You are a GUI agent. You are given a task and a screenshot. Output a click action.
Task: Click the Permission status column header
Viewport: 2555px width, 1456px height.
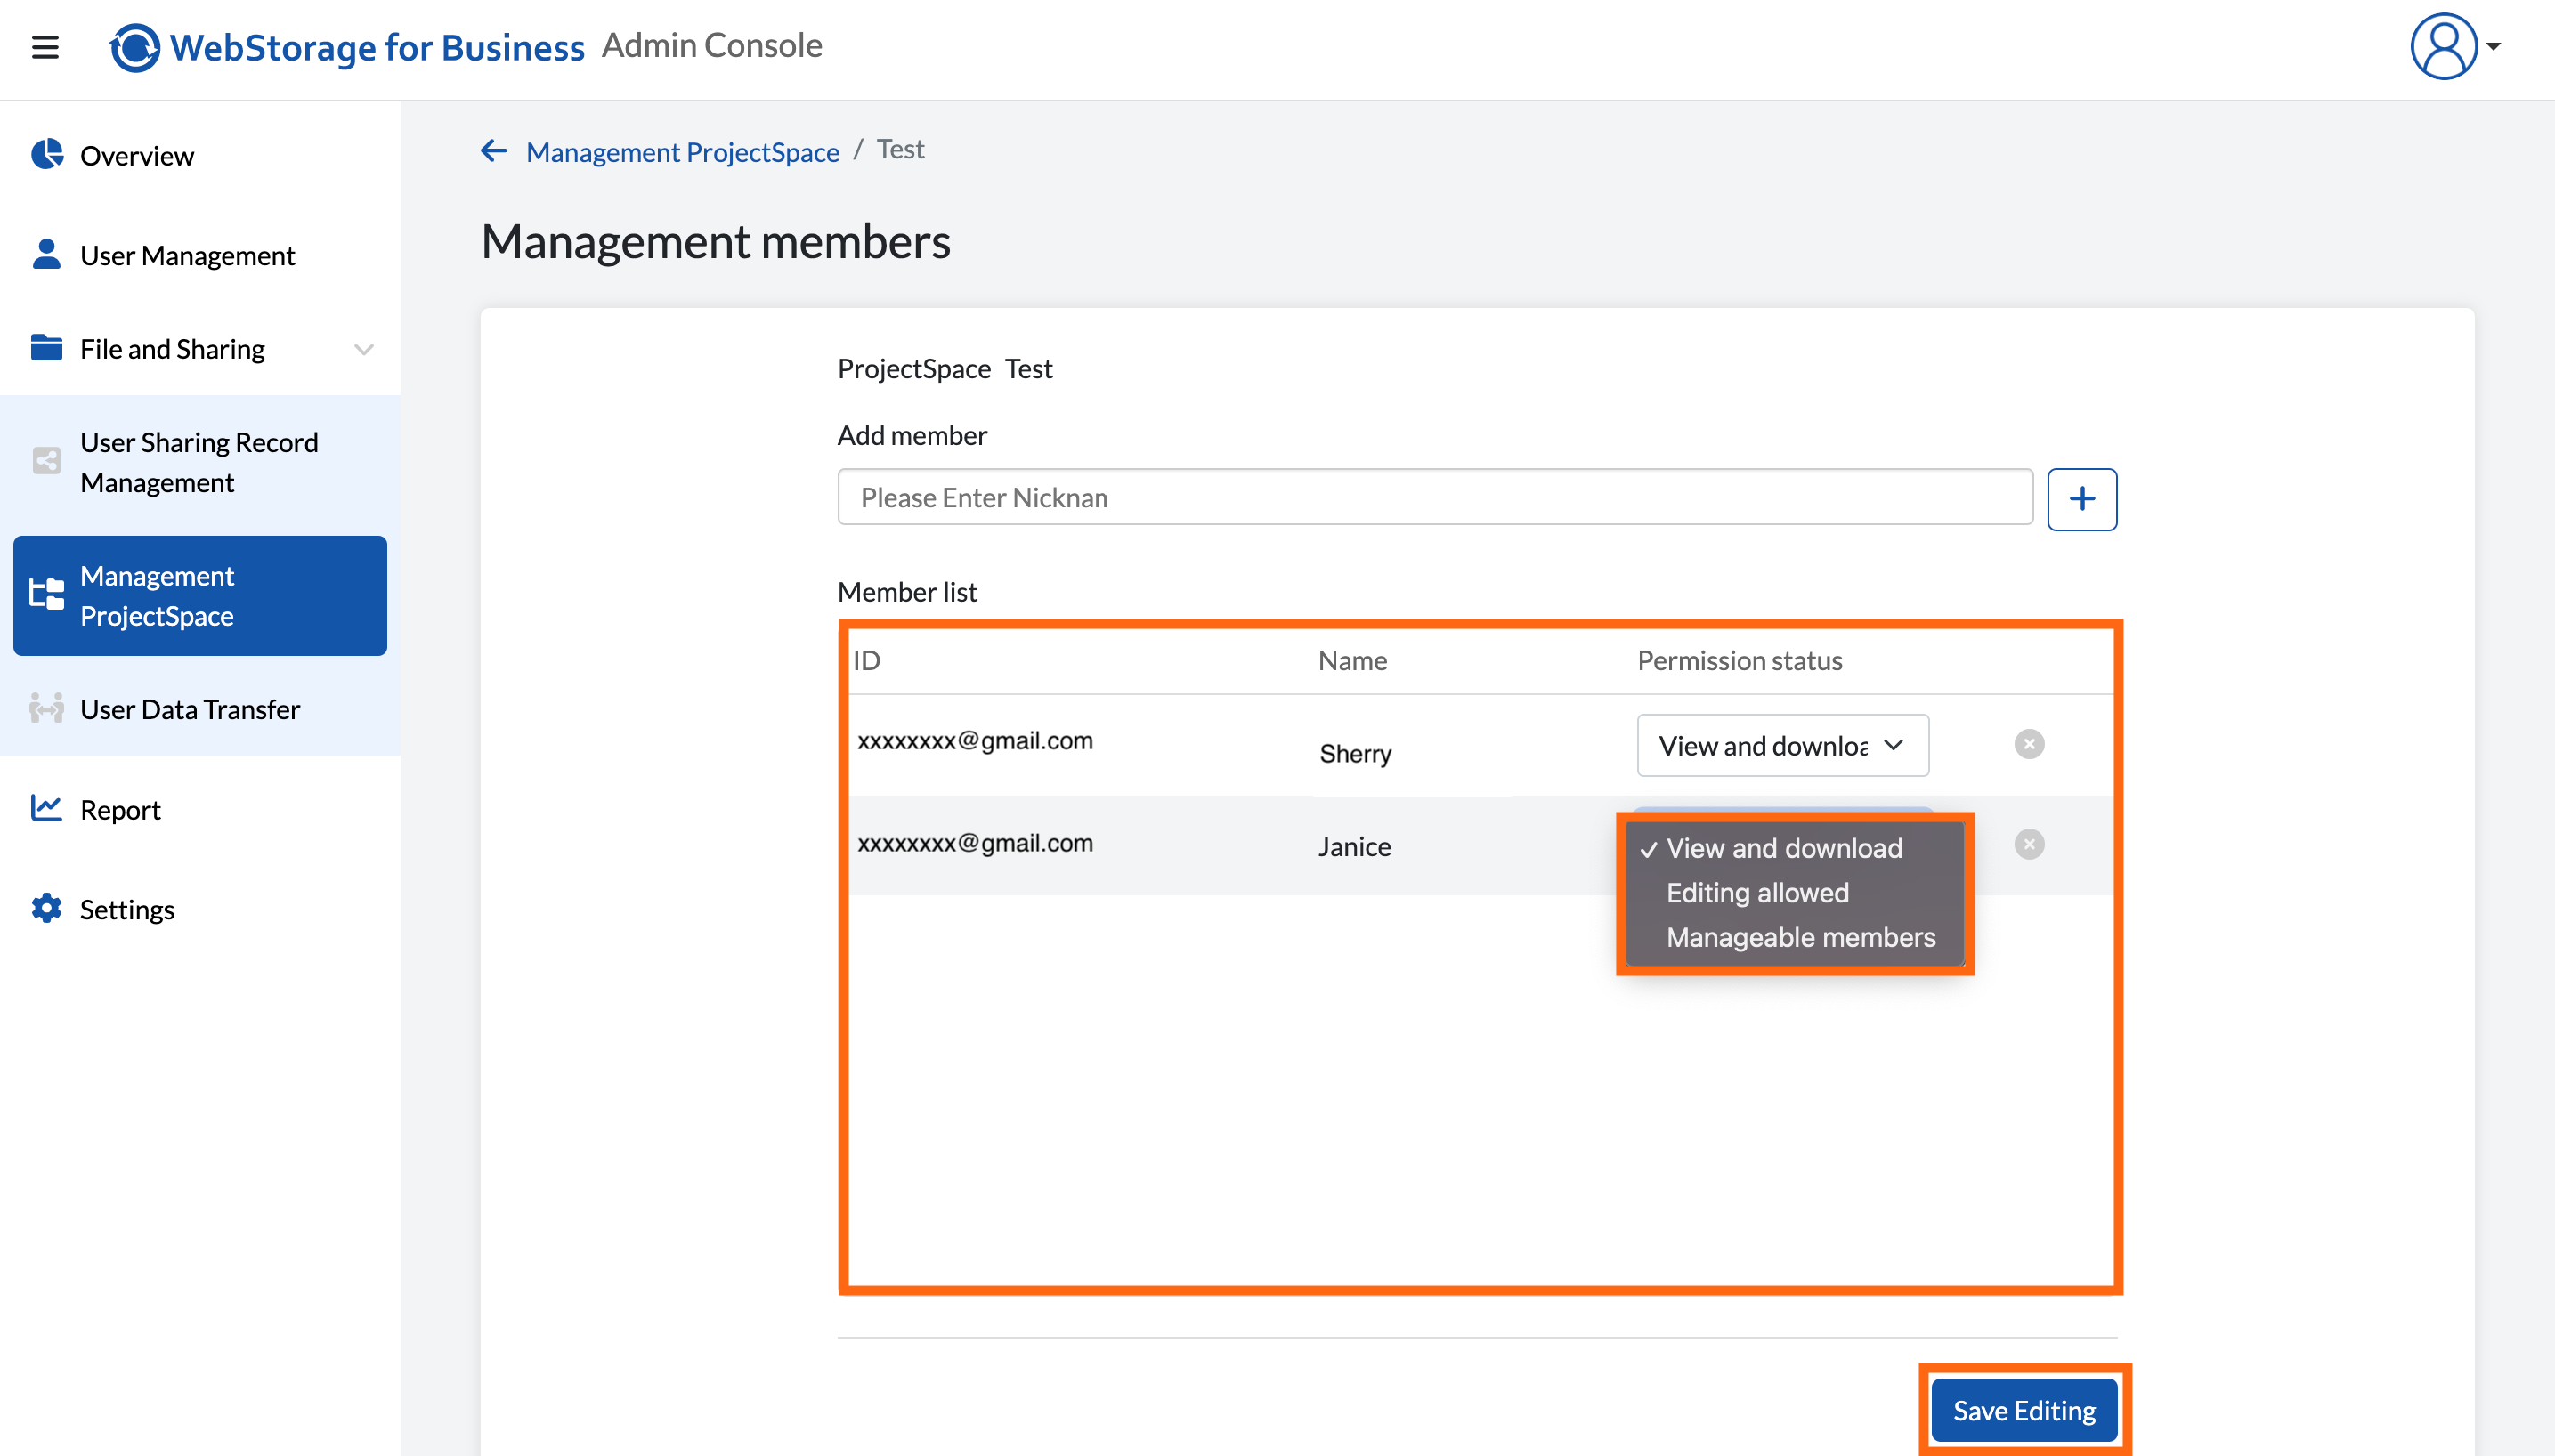click(1739, 660)
